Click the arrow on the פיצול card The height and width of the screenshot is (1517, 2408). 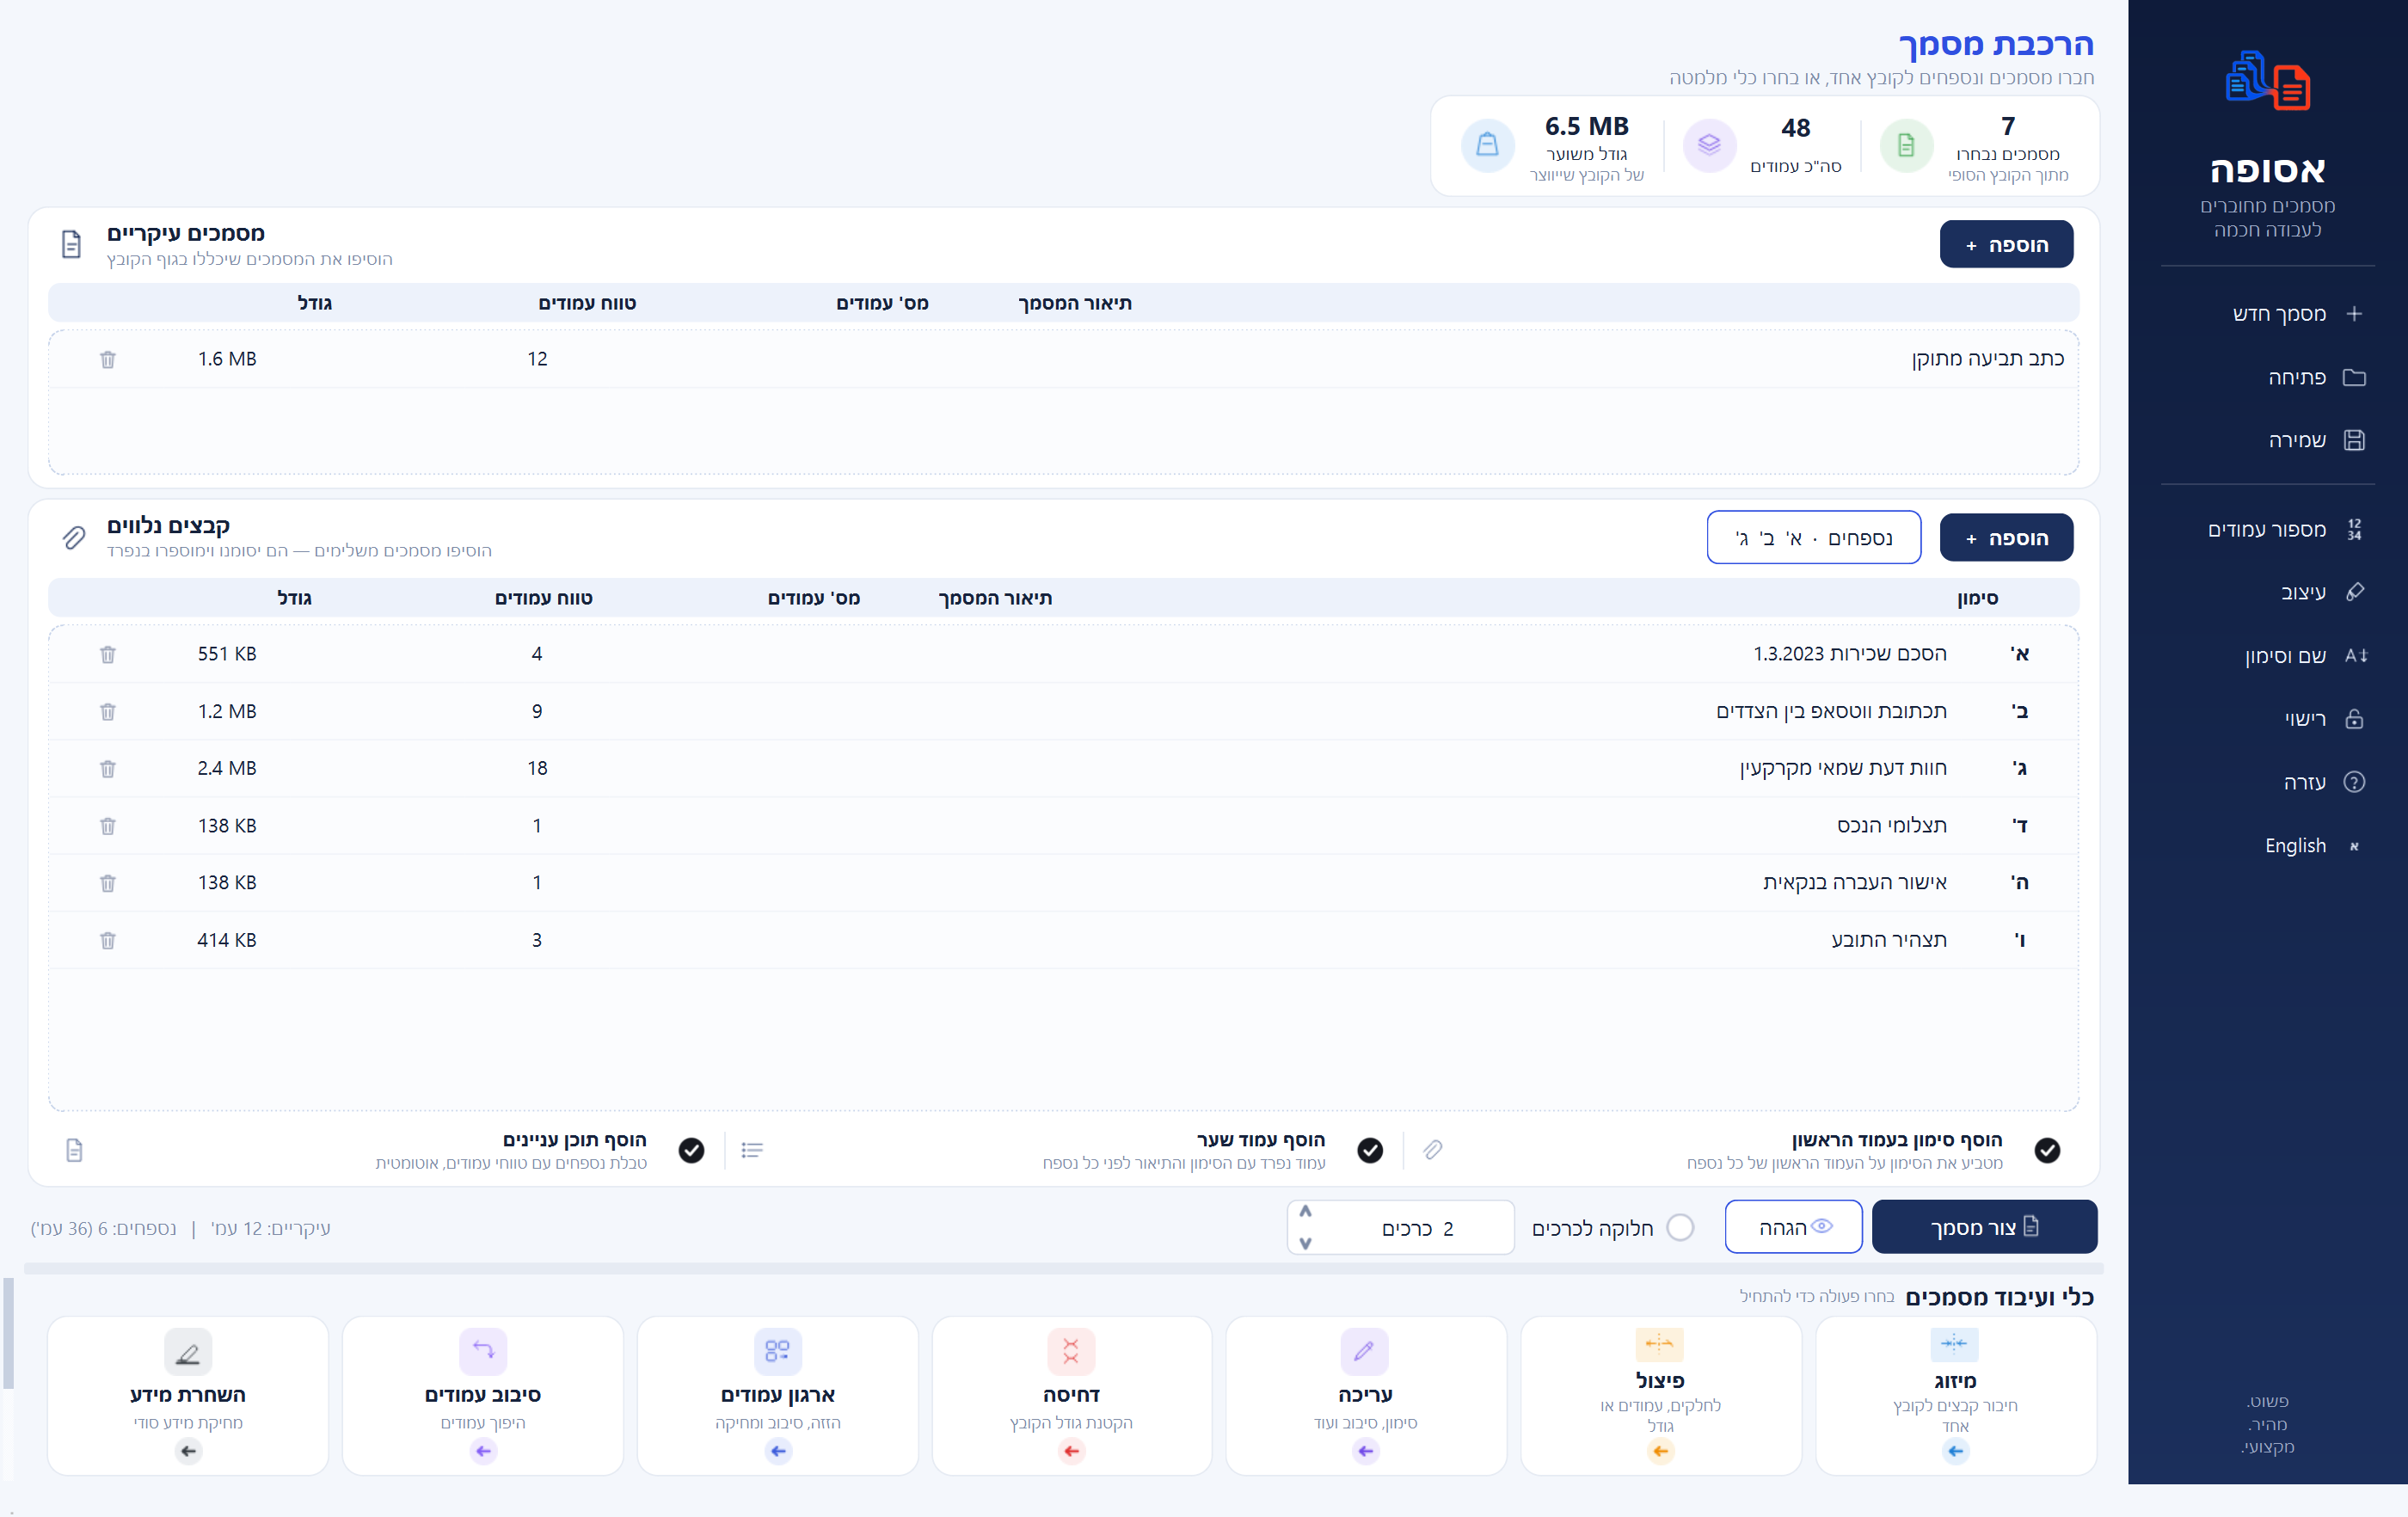1660,1451
